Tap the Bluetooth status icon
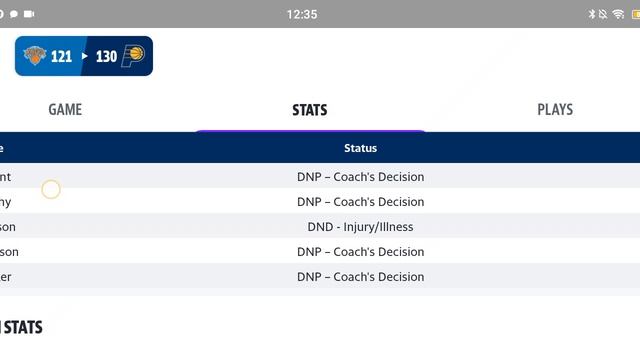The height and width of the screenshot is (360, 640). pos(591,14)
